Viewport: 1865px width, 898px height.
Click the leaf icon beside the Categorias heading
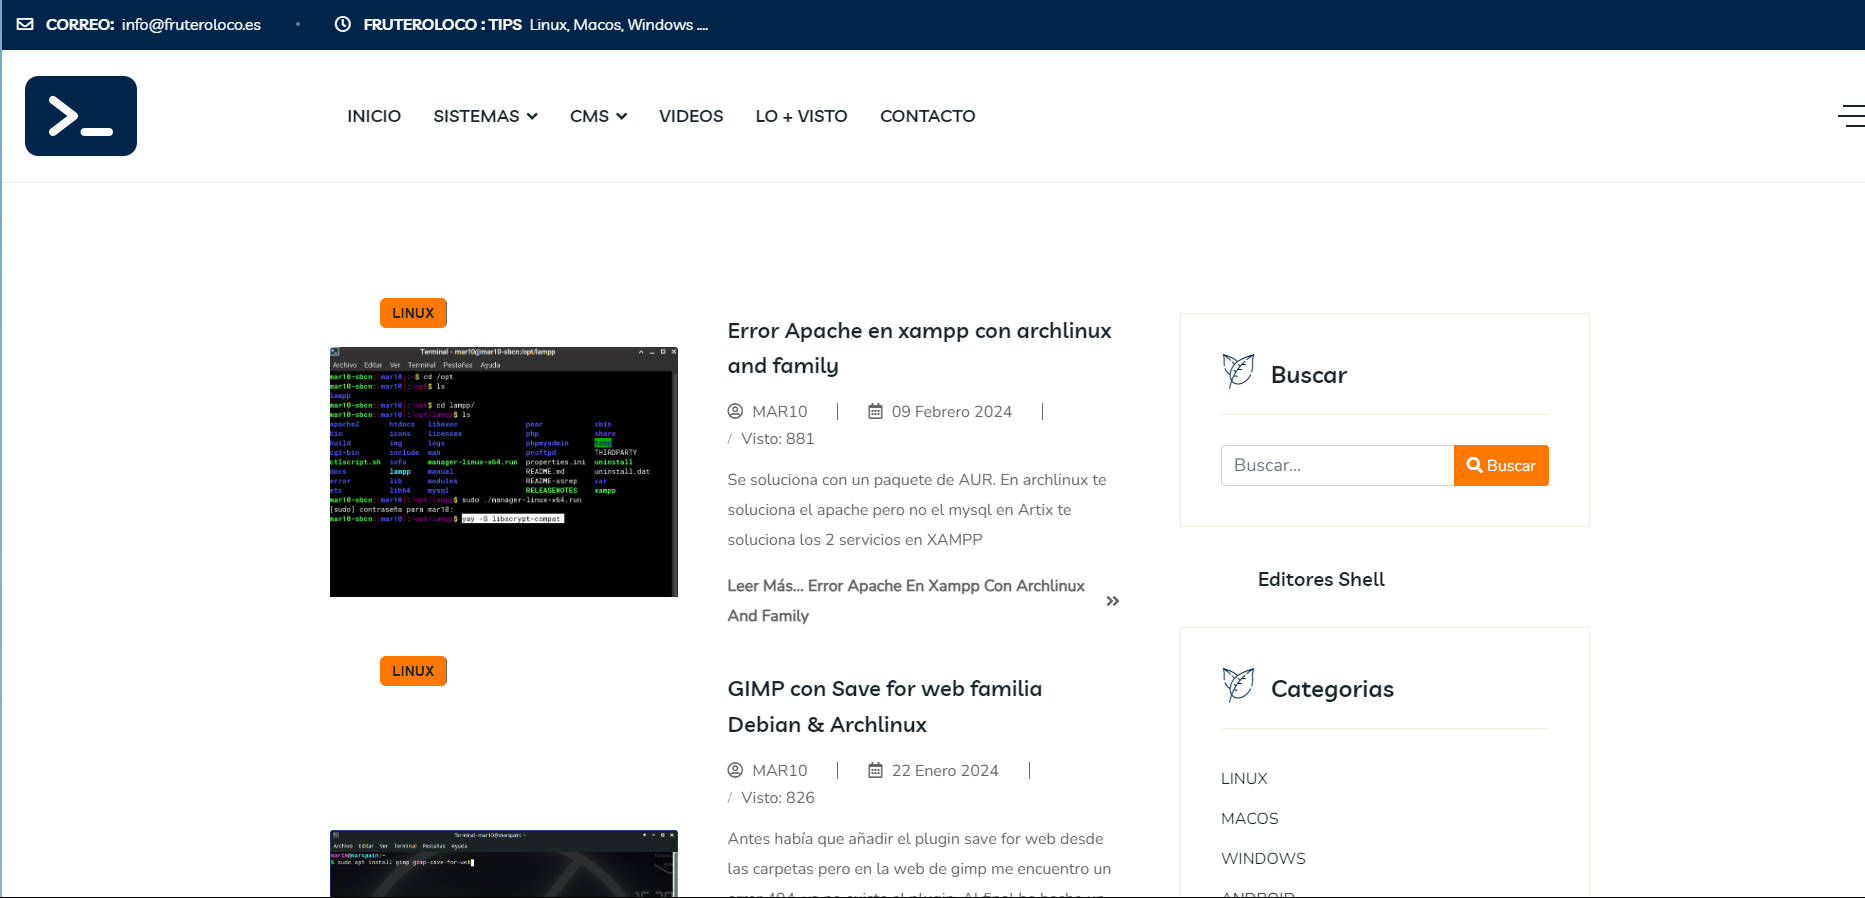tap(1238, 685)
